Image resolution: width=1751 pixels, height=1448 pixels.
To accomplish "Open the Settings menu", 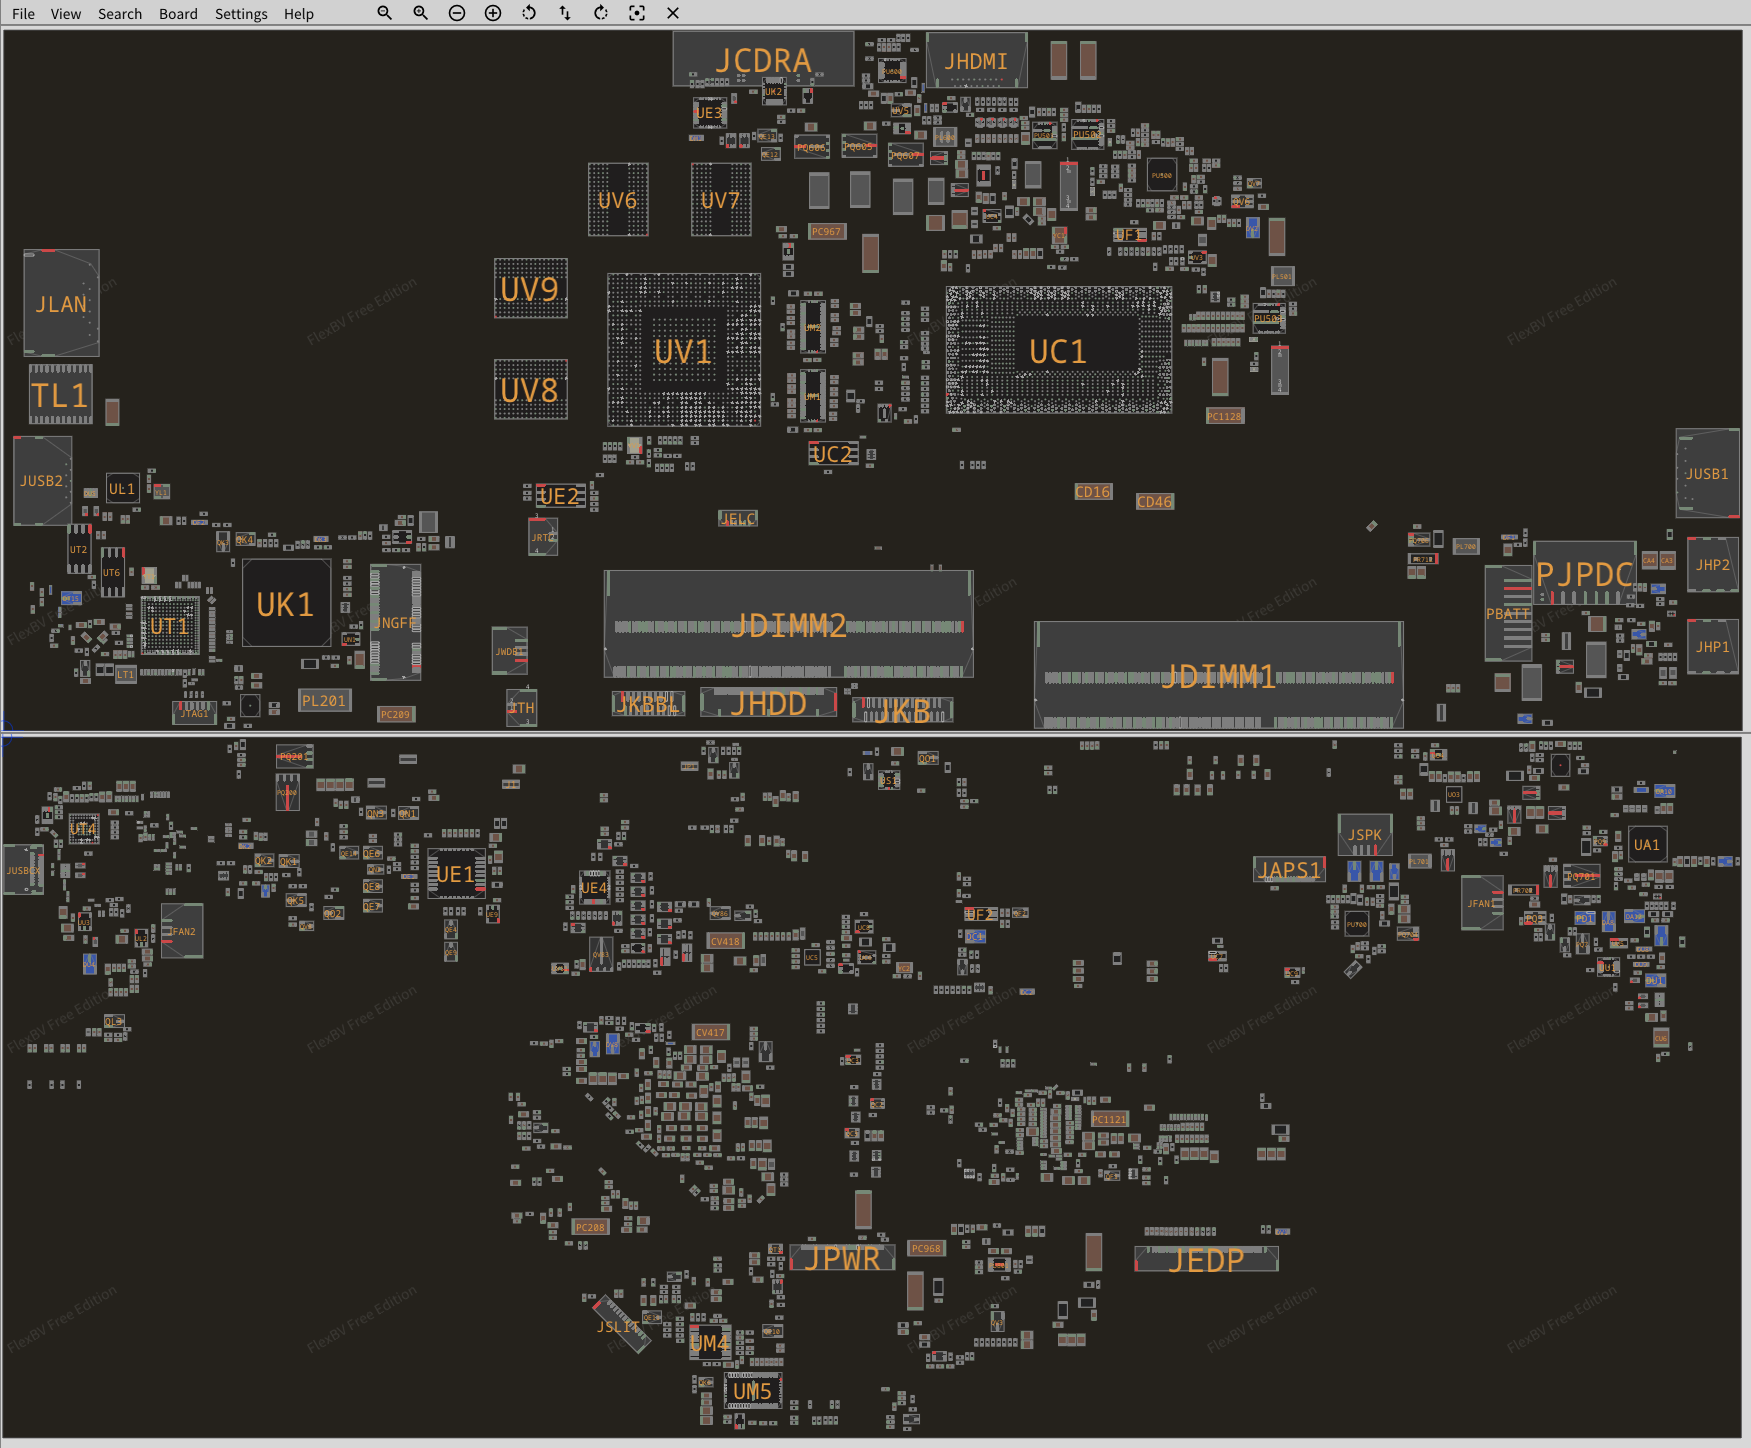I will (x=241, y=14).
